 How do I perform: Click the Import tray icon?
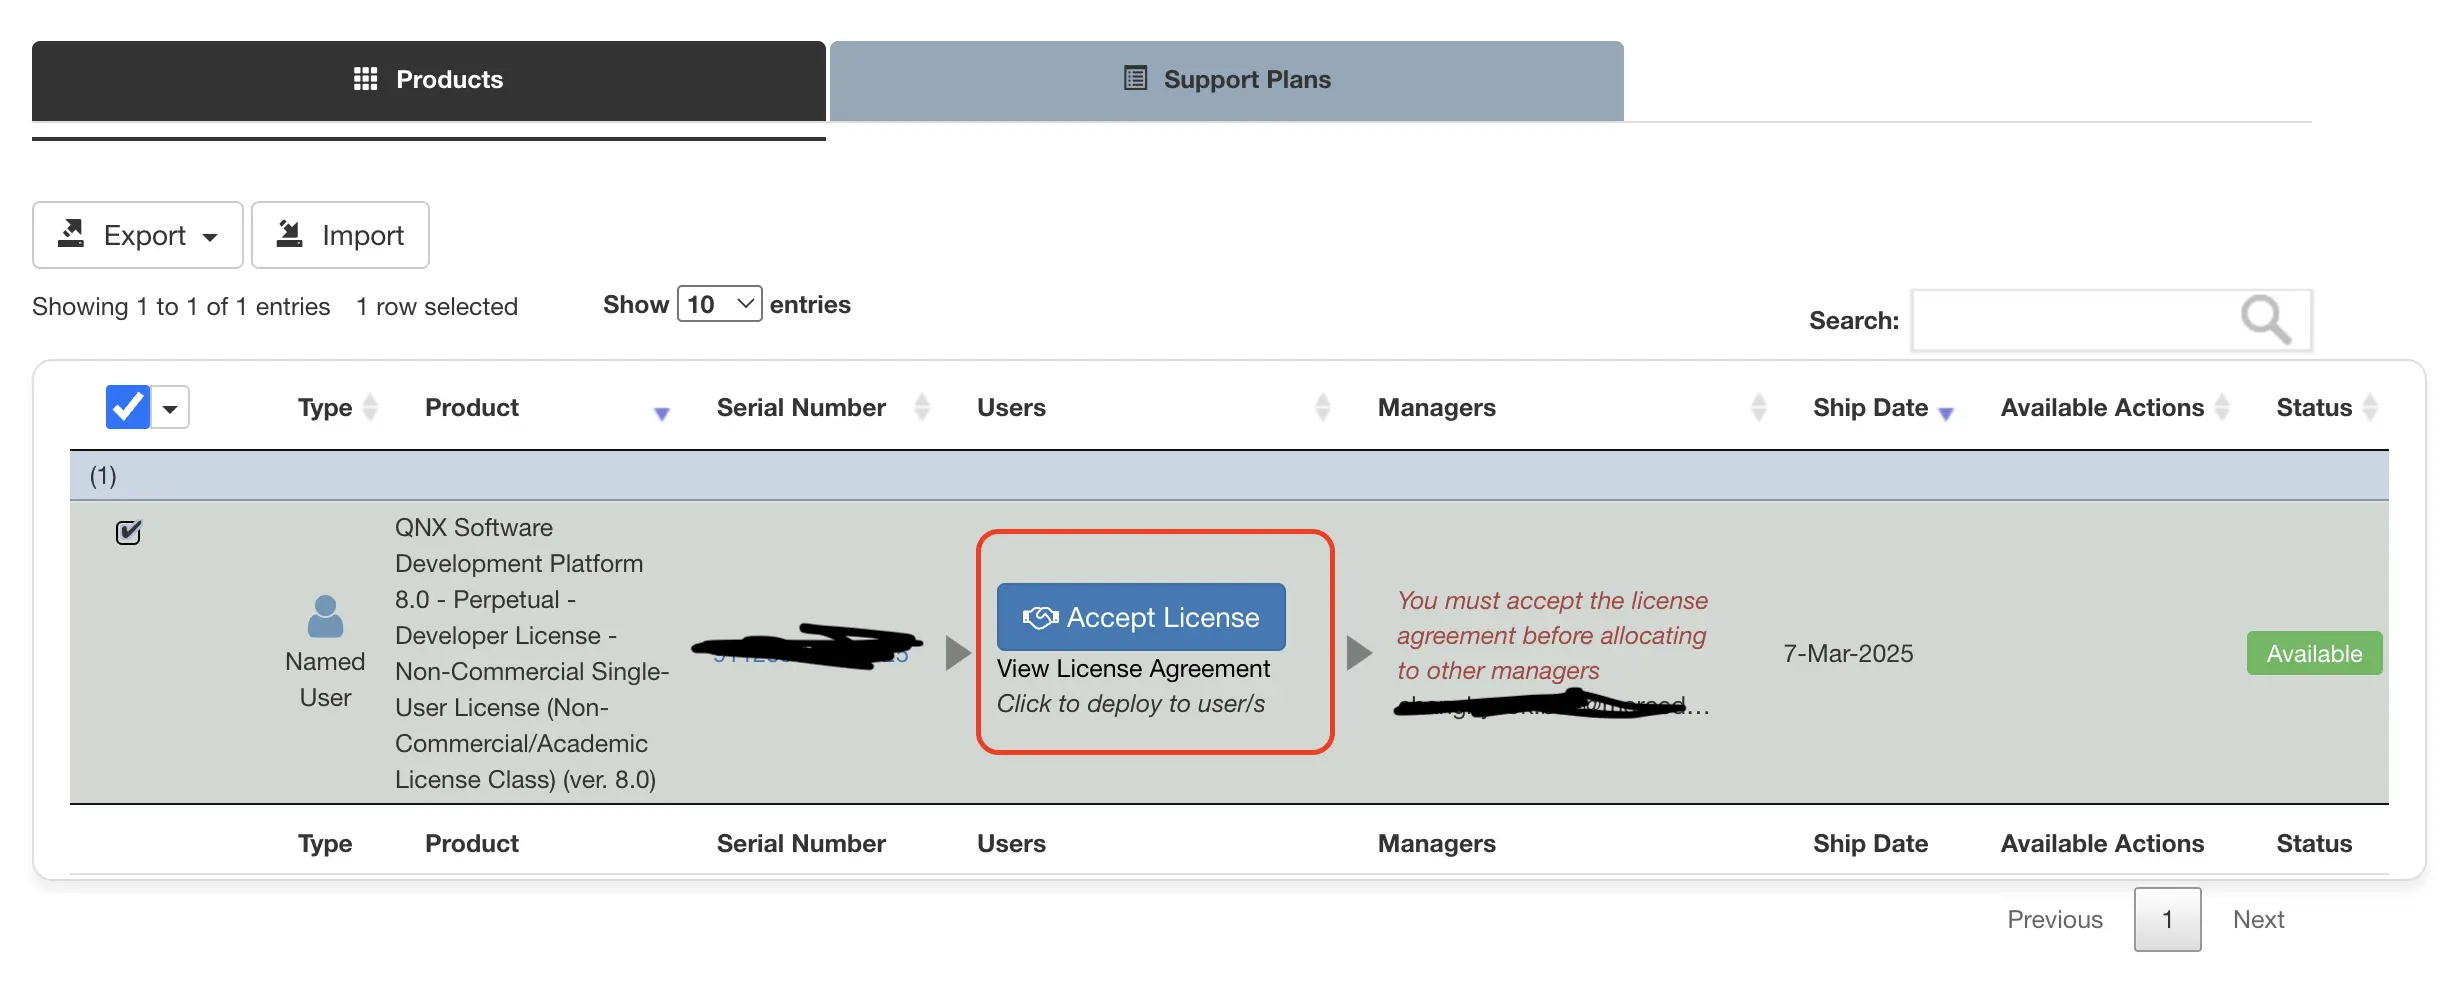coord(289,233)
